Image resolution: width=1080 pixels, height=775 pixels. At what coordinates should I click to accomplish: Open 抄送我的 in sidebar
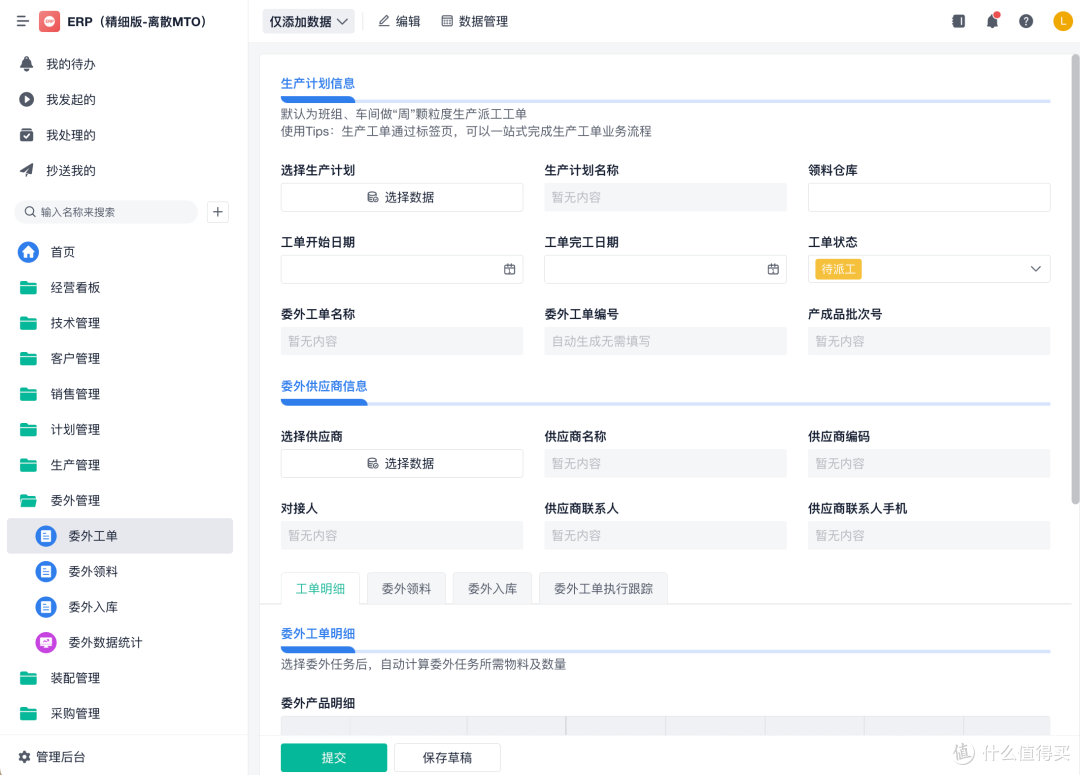[x=70, y=170]
